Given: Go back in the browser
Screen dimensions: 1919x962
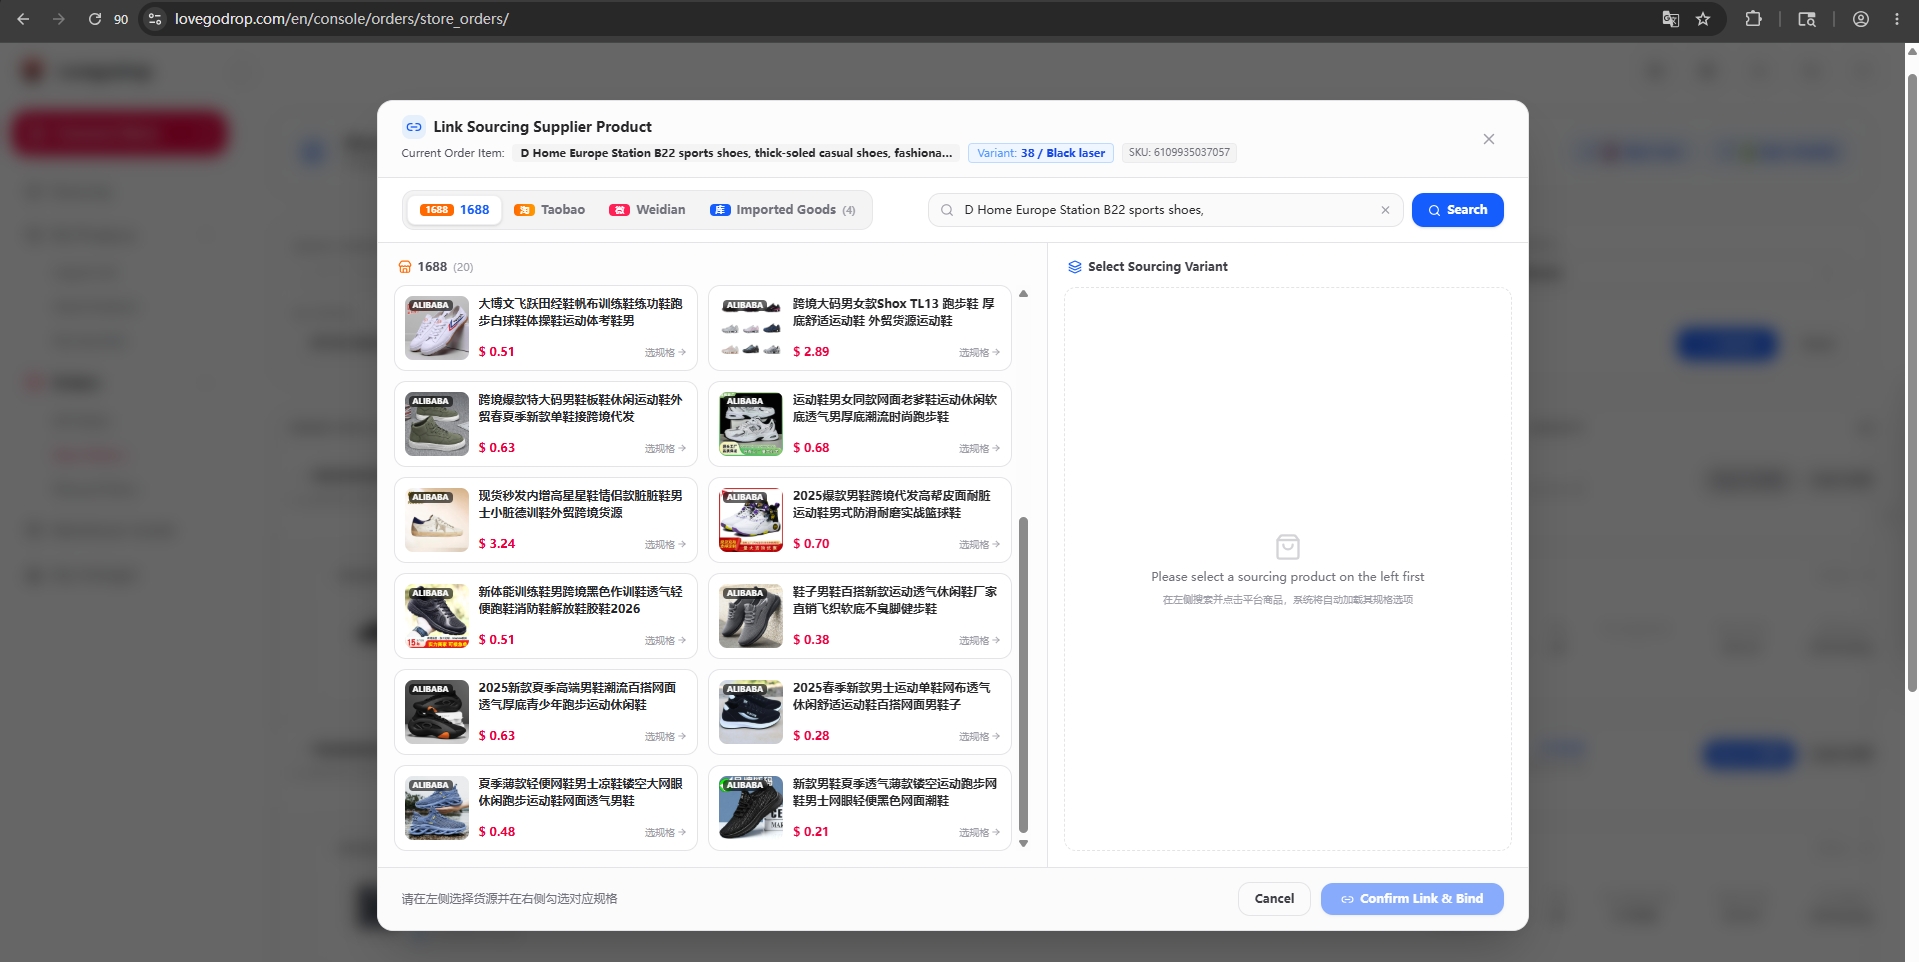Looking at the screenshot, I should pyautogui.click(x=23, y=19).
